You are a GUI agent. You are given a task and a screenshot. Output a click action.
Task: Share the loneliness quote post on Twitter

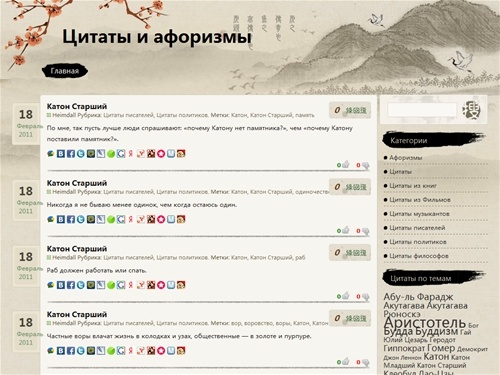pos(81,219)
